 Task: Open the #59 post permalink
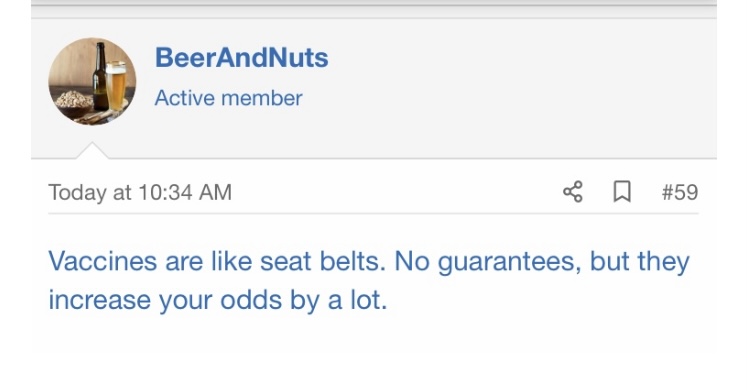(x=680, y=192)
